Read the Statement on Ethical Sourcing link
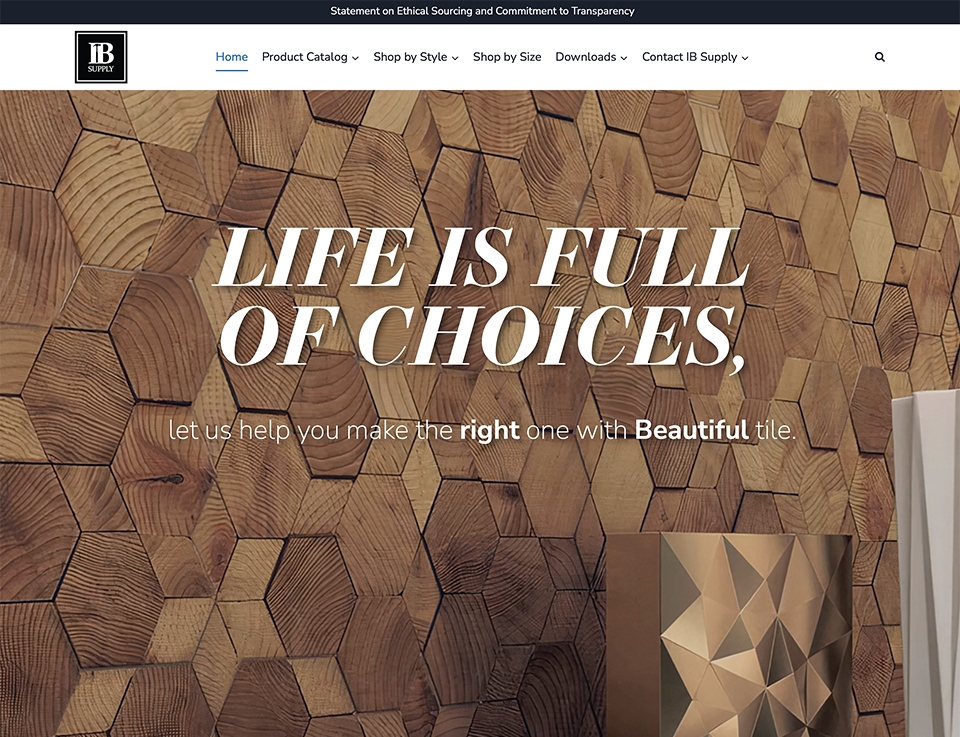Screen dimensions: 960x737 (482, 11)
